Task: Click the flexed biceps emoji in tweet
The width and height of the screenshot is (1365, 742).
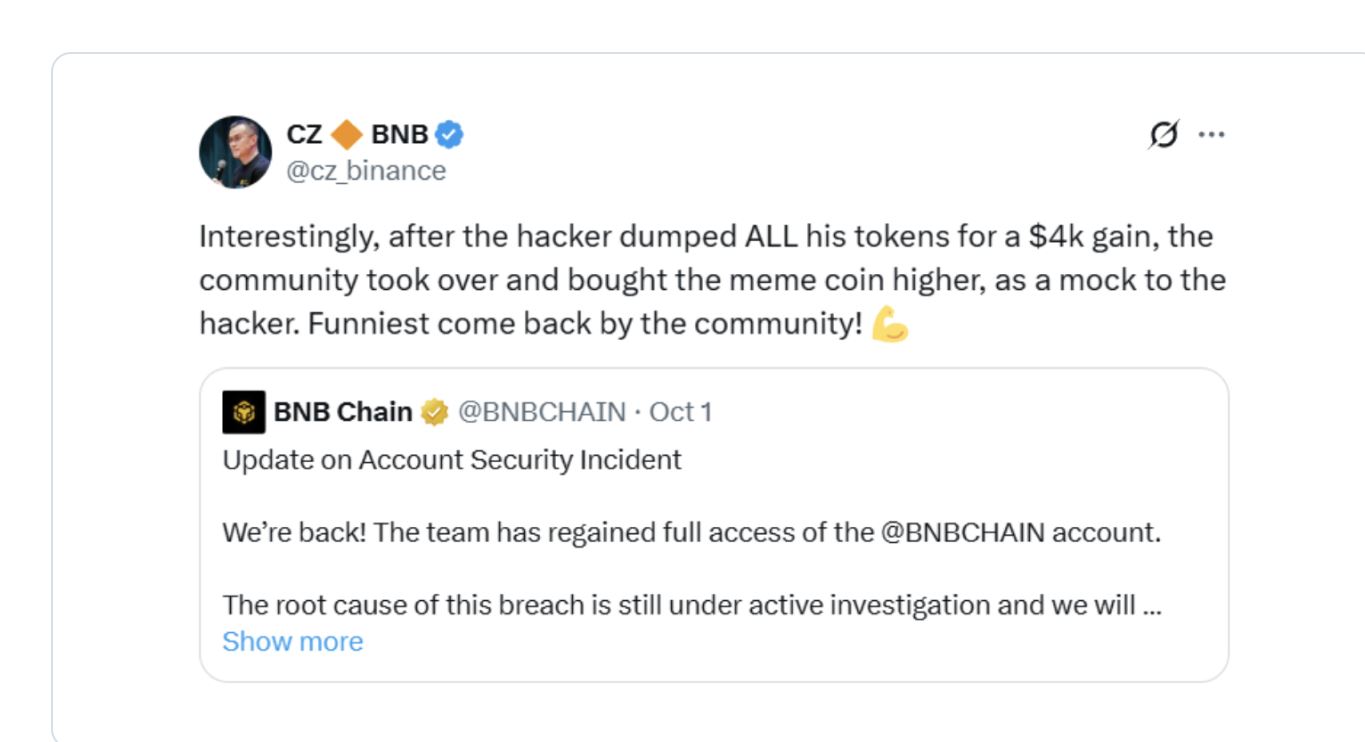Action: point(889,324)
